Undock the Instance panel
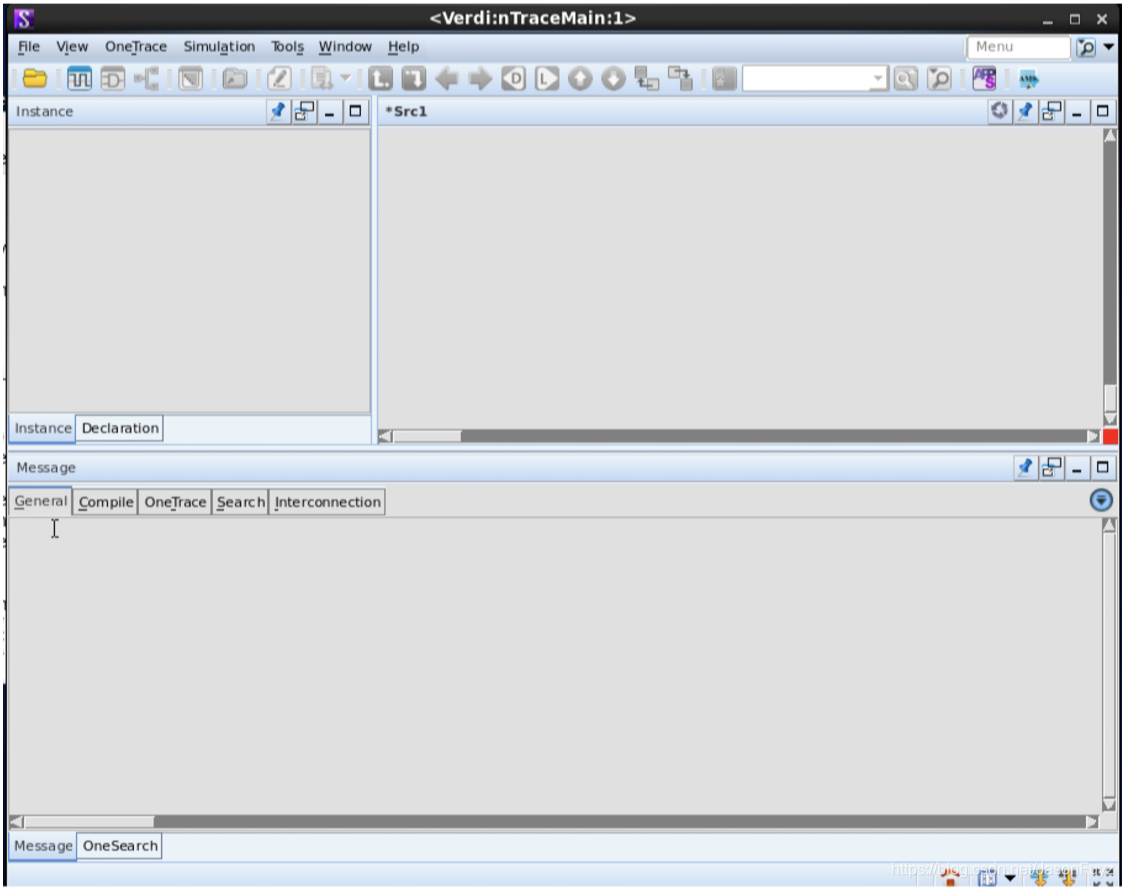Screen dimensions: 1124x888 coord(304,112)
